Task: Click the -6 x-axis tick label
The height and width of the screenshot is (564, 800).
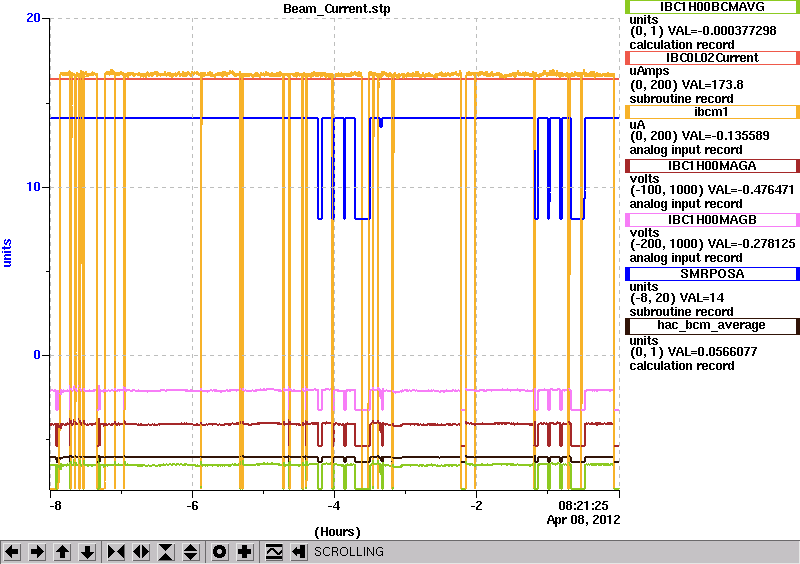Action: 192,506
